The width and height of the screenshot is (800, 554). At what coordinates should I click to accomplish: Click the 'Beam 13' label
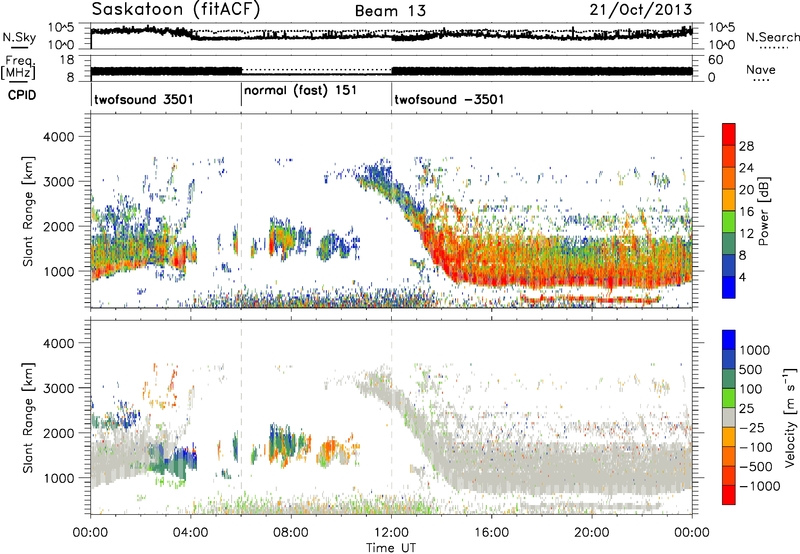pos(390,11)
